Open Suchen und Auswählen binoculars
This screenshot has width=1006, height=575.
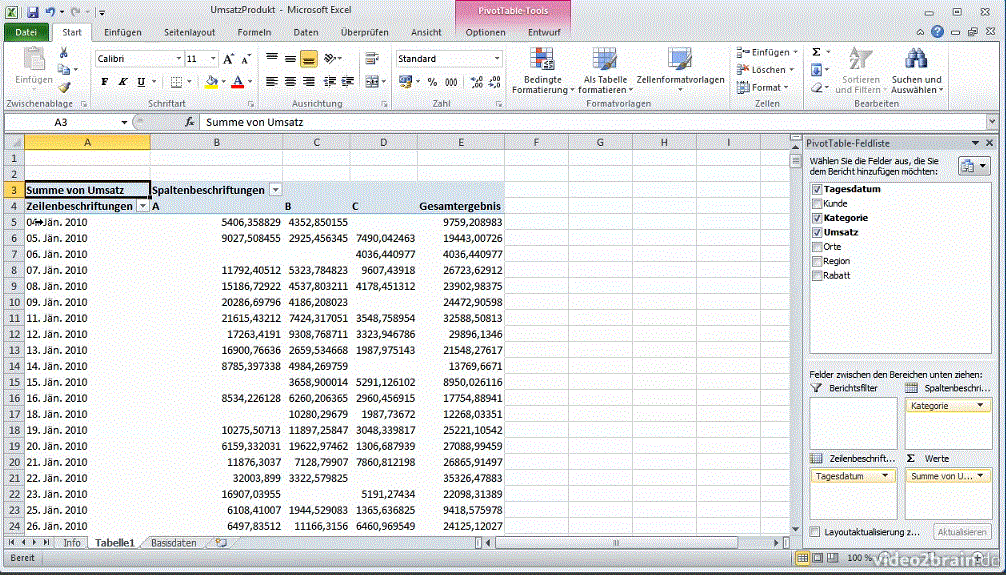(917, 71)
